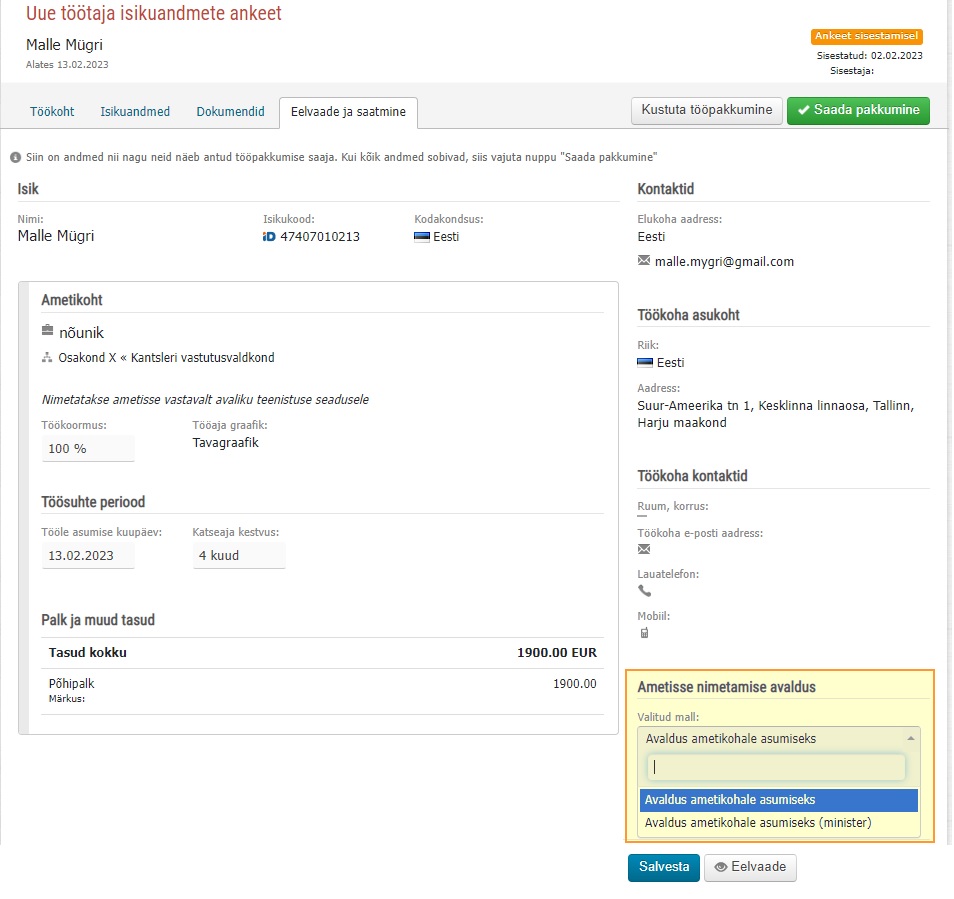Click the org-chart icon before Osakond X
This screenshot has height=899, width=954.
(x=47, y=357)
